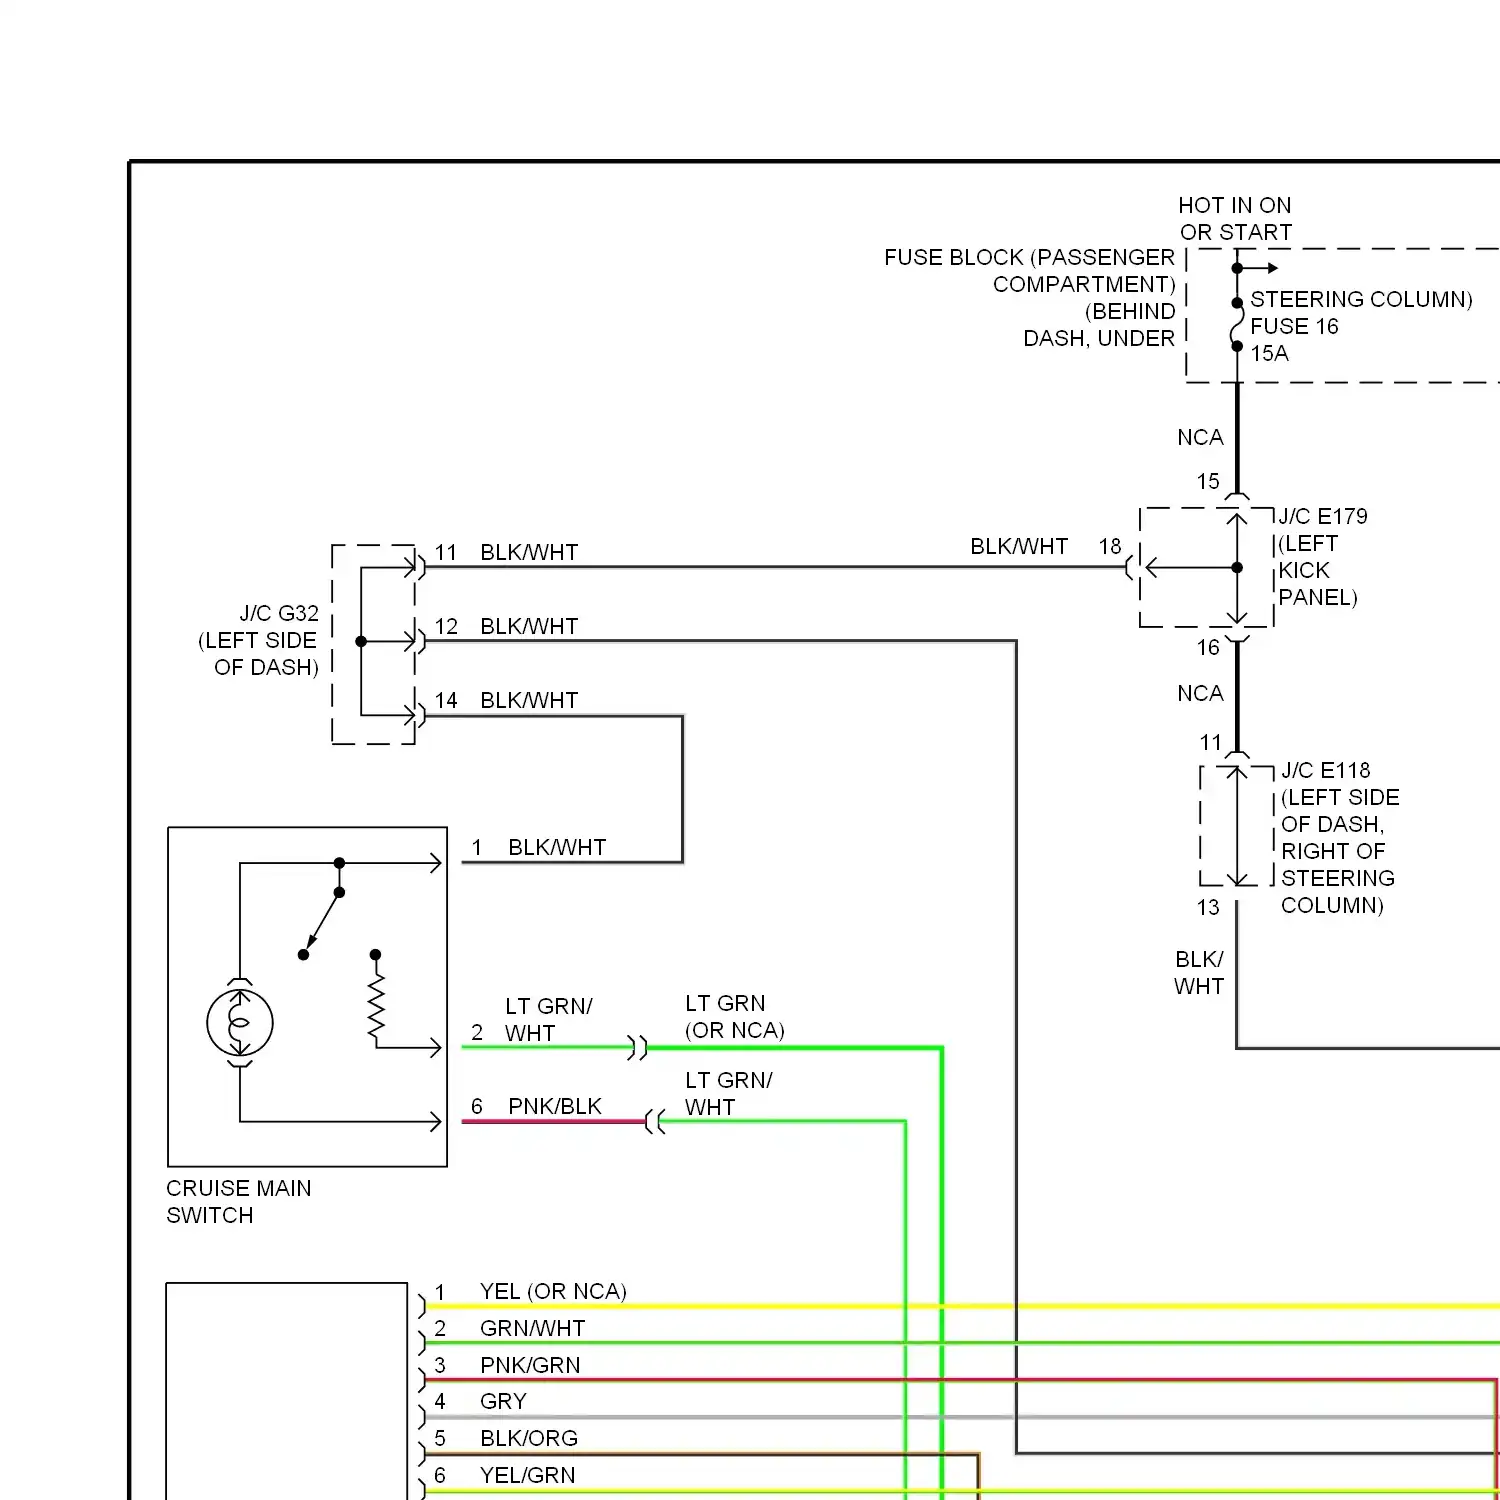Click pin number 13 below J/C E118
The height and width of the screenshot is (1500, 1500).
coord(1208,907)
